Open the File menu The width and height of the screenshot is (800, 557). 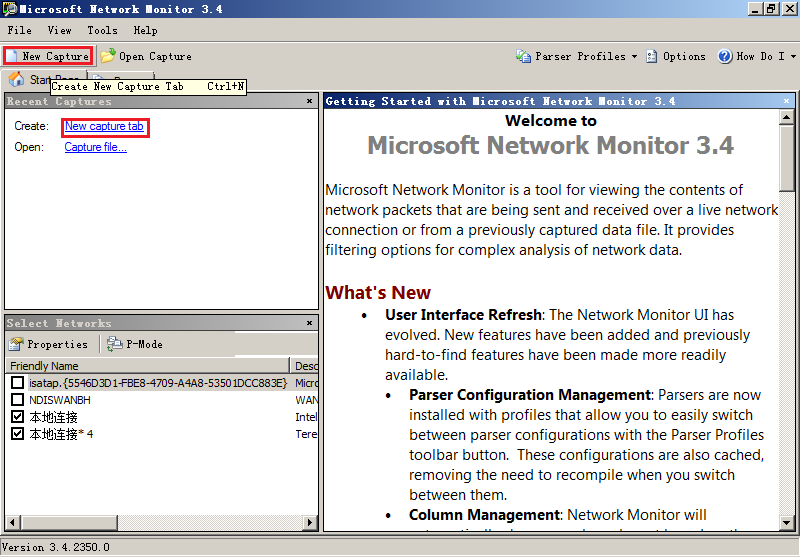(x=19, y=30)
